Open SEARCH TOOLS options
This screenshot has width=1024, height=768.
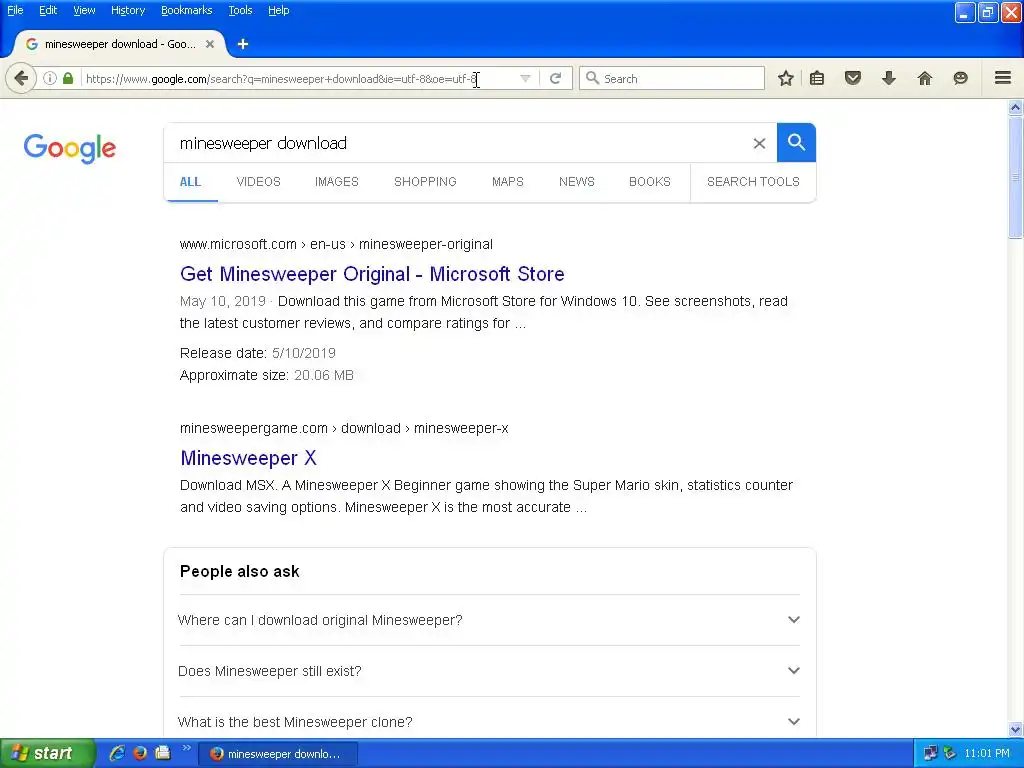click(753, 182)
